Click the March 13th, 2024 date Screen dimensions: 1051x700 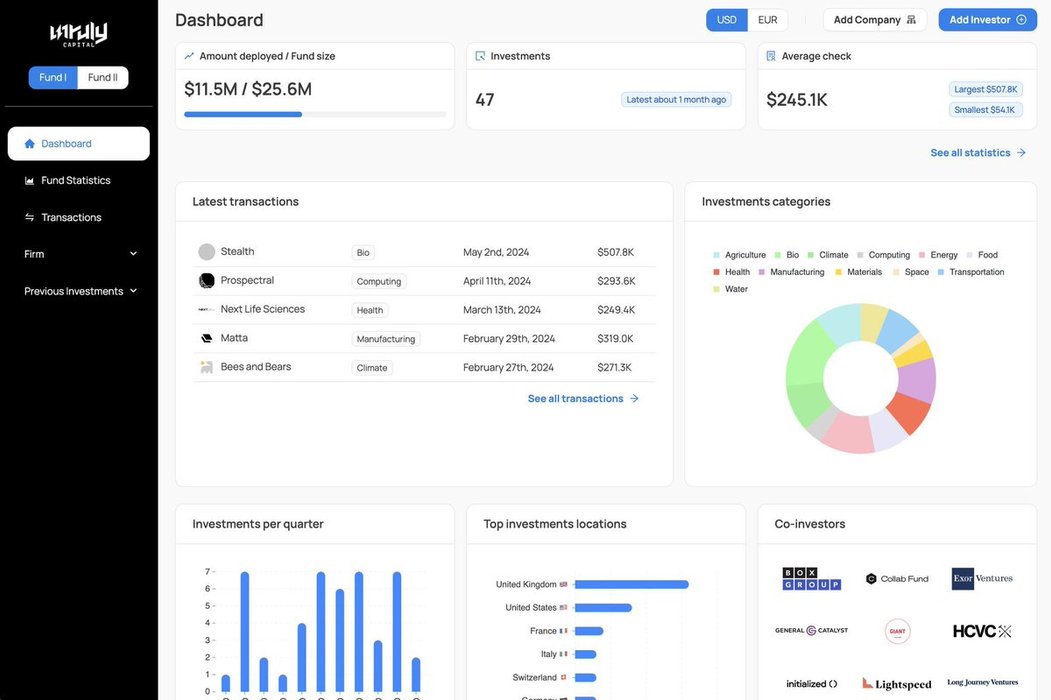pos(502,310)
